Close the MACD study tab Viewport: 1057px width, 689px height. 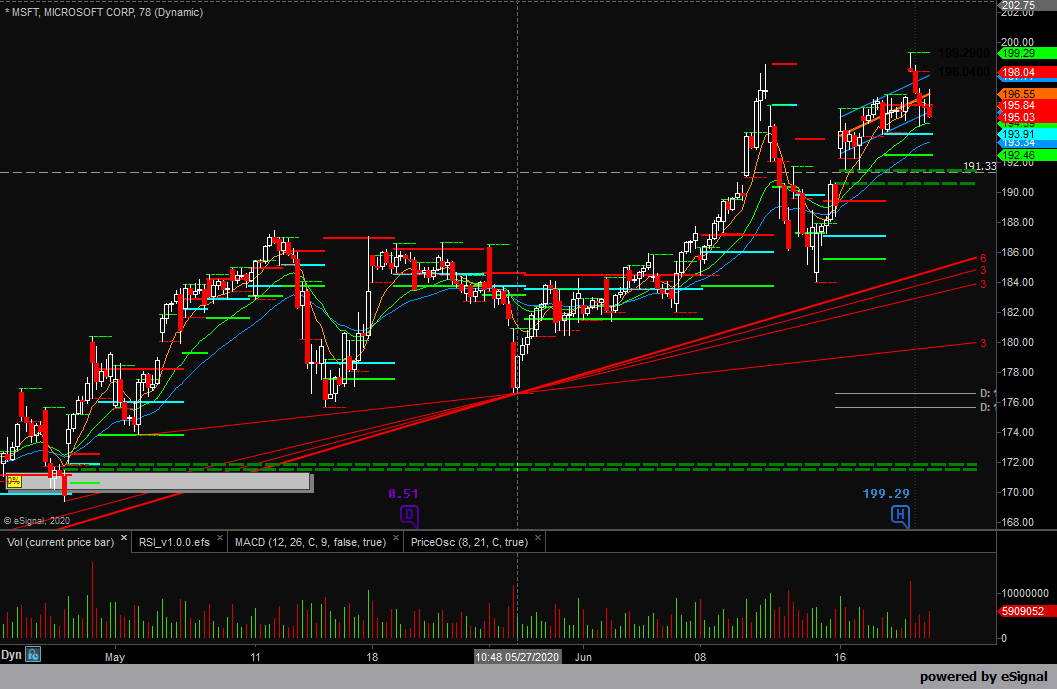click(x=396, y=538)
